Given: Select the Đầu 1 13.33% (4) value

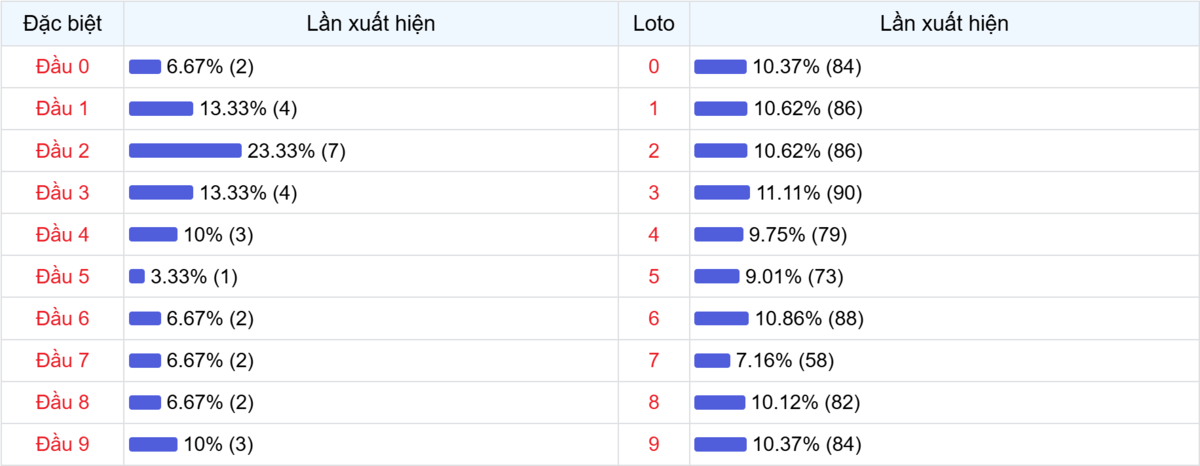Looking at the screenshot, I should tap(248, 109).
